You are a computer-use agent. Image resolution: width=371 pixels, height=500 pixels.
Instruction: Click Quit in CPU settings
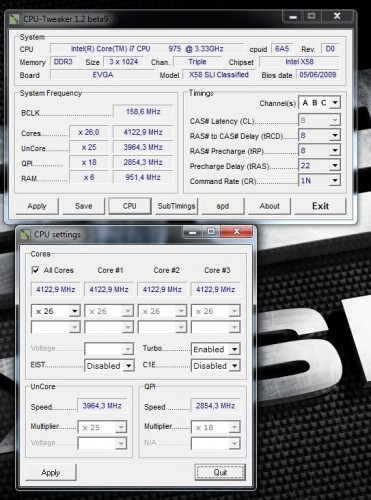pos(220,472)
